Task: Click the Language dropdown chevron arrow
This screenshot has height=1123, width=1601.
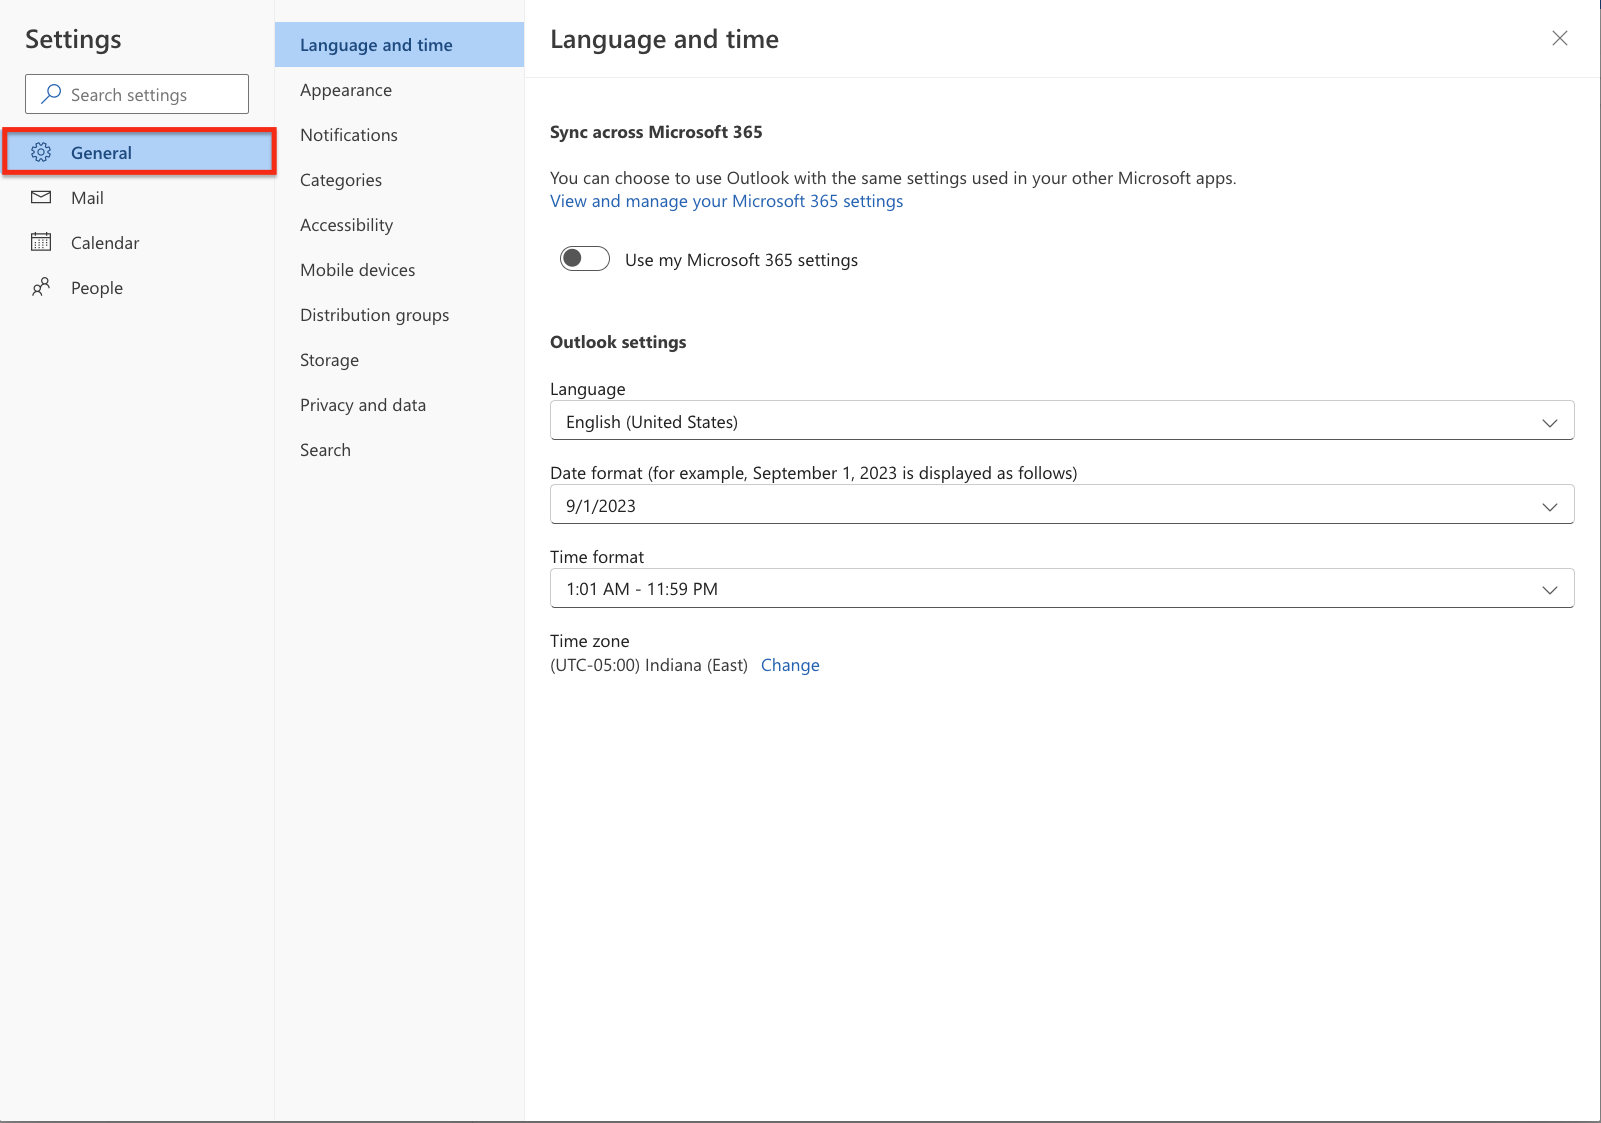Action: [x=1549, y=422]
